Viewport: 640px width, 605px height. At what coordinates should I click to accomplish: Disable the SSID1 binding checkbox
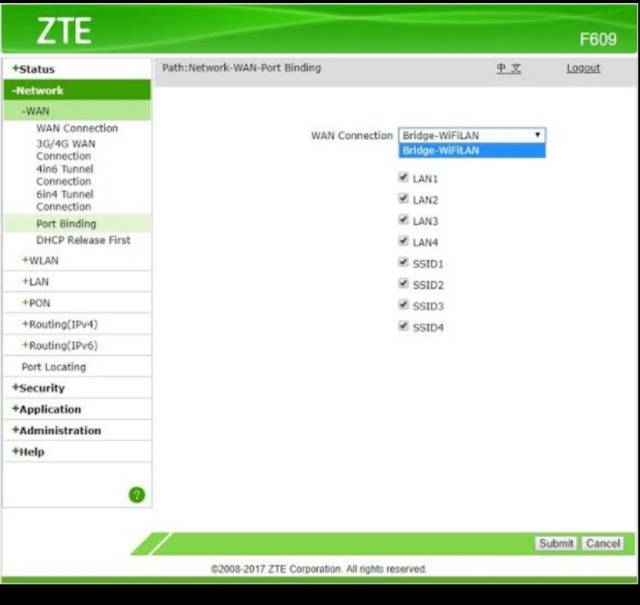coord(403,262)
